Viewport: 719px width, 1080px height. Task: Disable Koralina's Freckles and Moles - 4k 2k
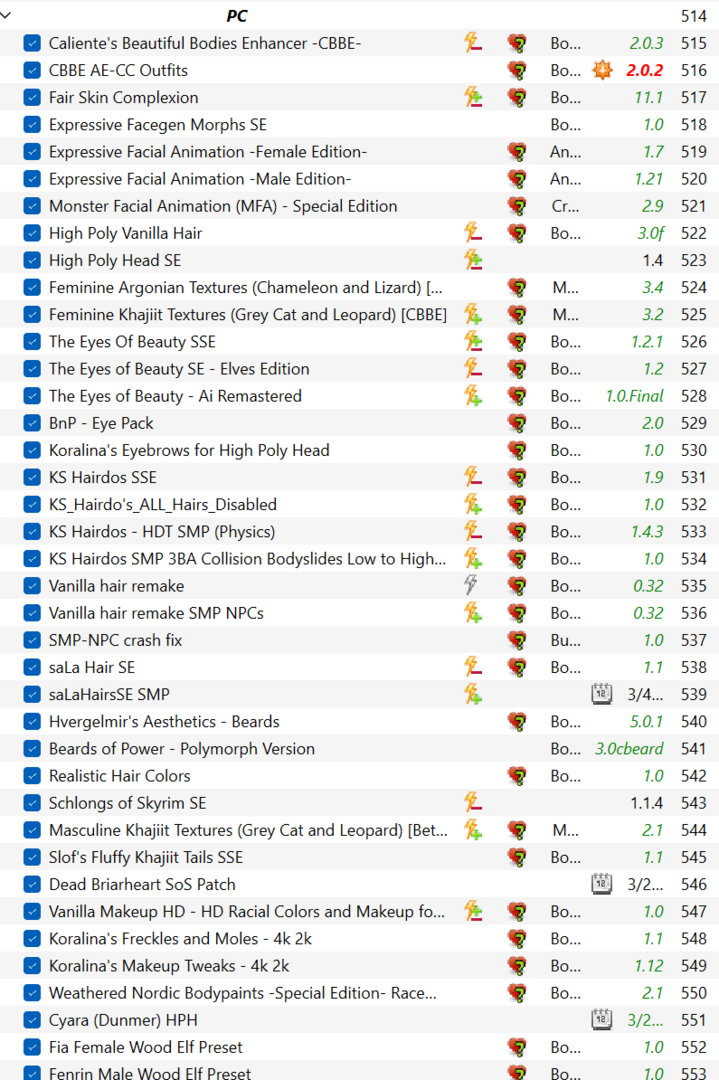coord(32,939)
